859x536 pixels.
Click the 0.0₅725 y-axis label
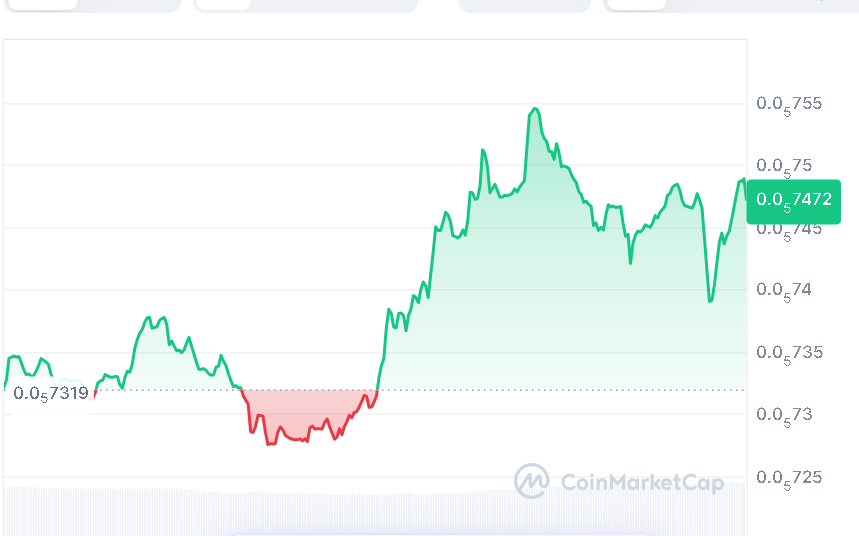[x=789, y=478]
